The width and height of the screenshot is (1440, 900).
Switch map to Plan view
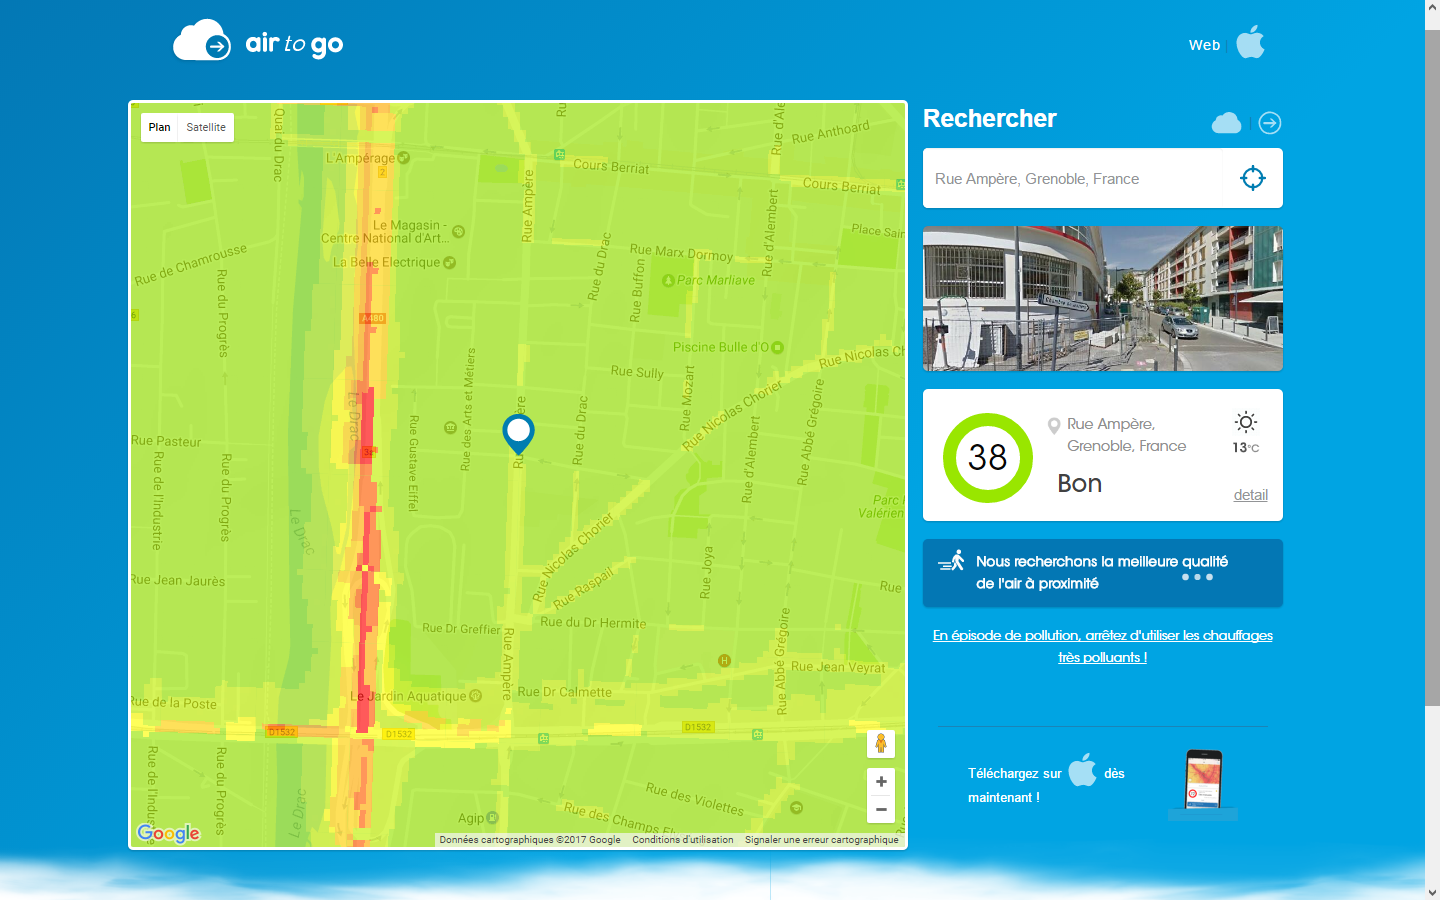(x=159, y=127)
